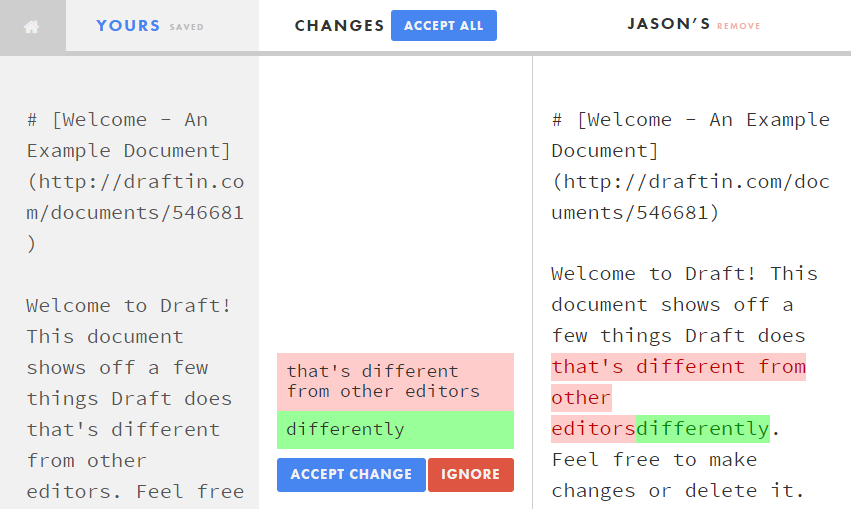Click 'editors. Feel free' in your document
The image size is (851, 509).
(135, 491)
